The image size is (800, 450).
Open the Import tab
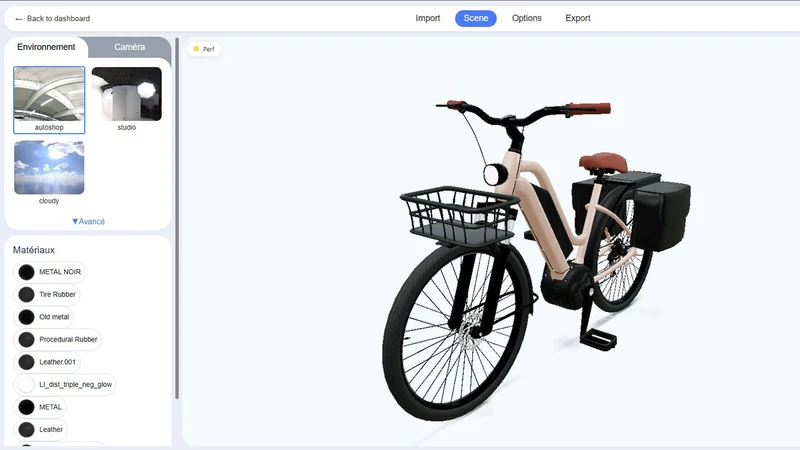pyautogui.click(x=428, y=18)
